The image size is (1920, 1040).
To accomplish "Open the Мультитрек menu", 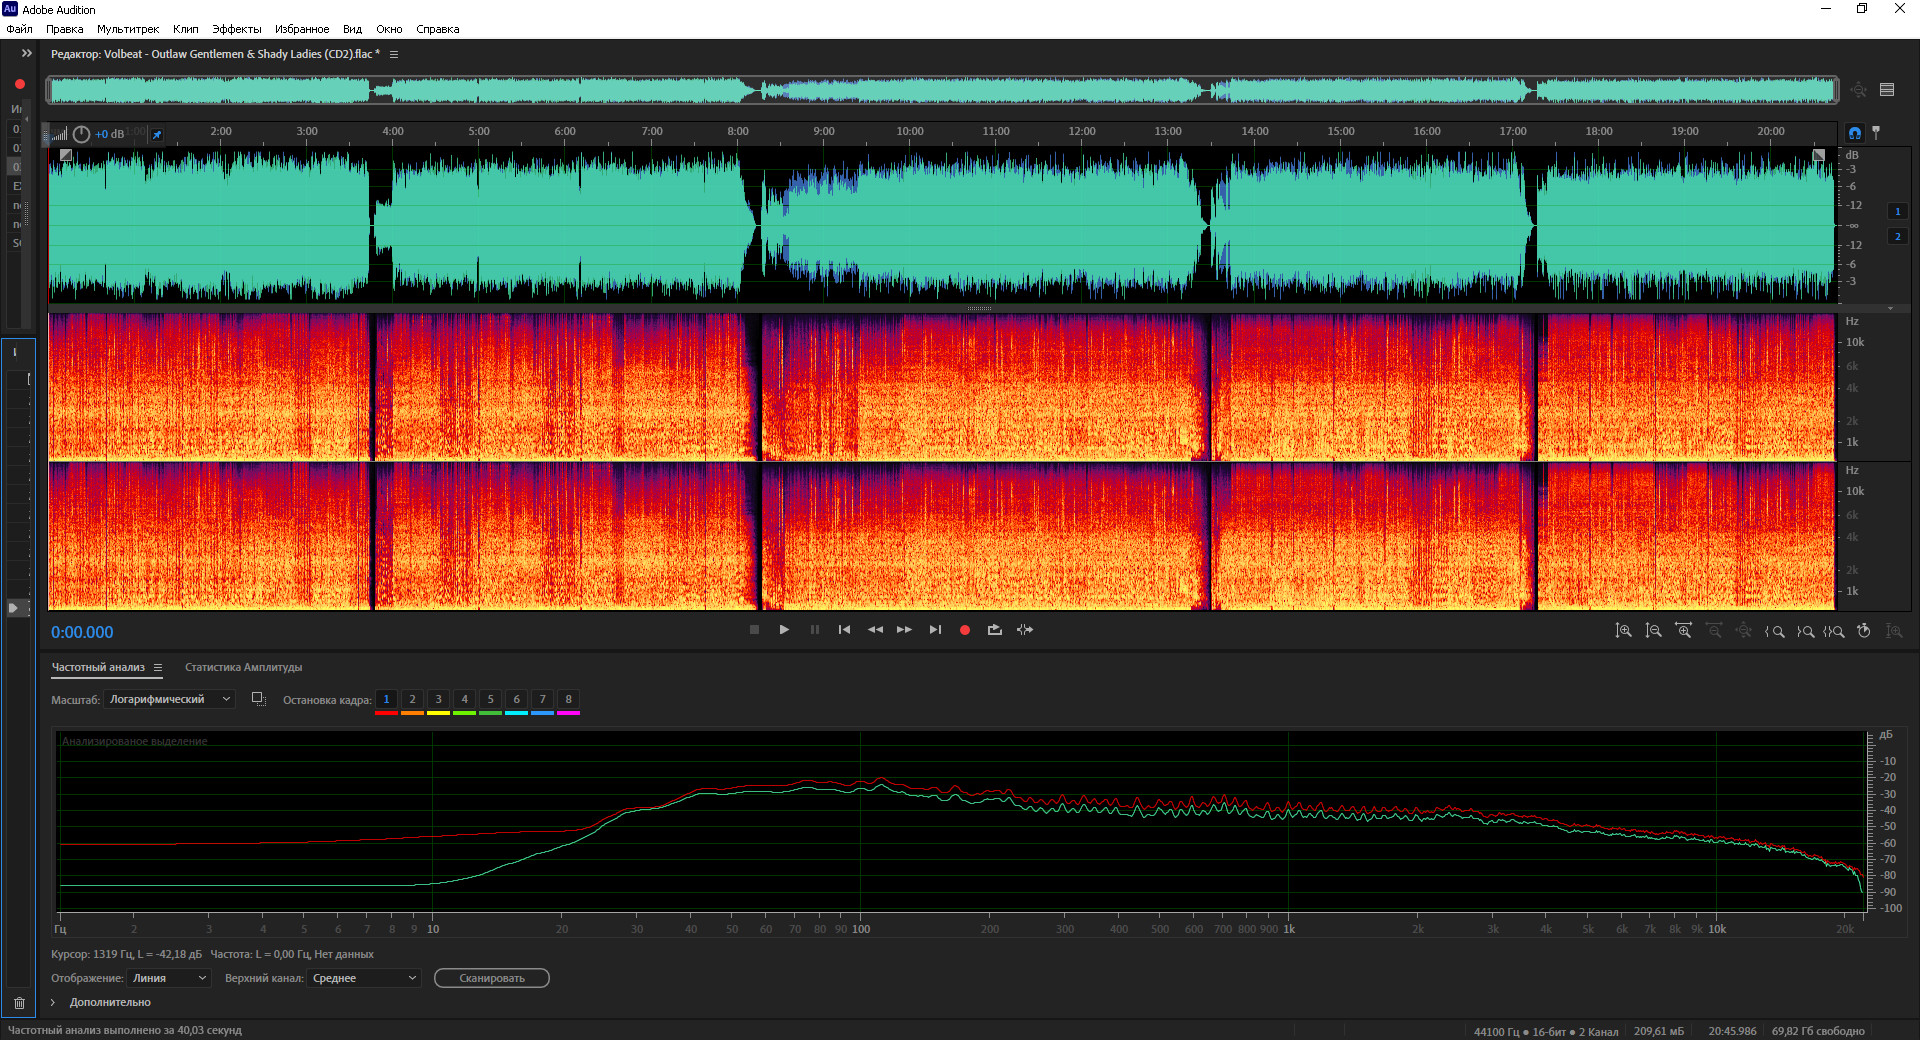I will [128, 29].
